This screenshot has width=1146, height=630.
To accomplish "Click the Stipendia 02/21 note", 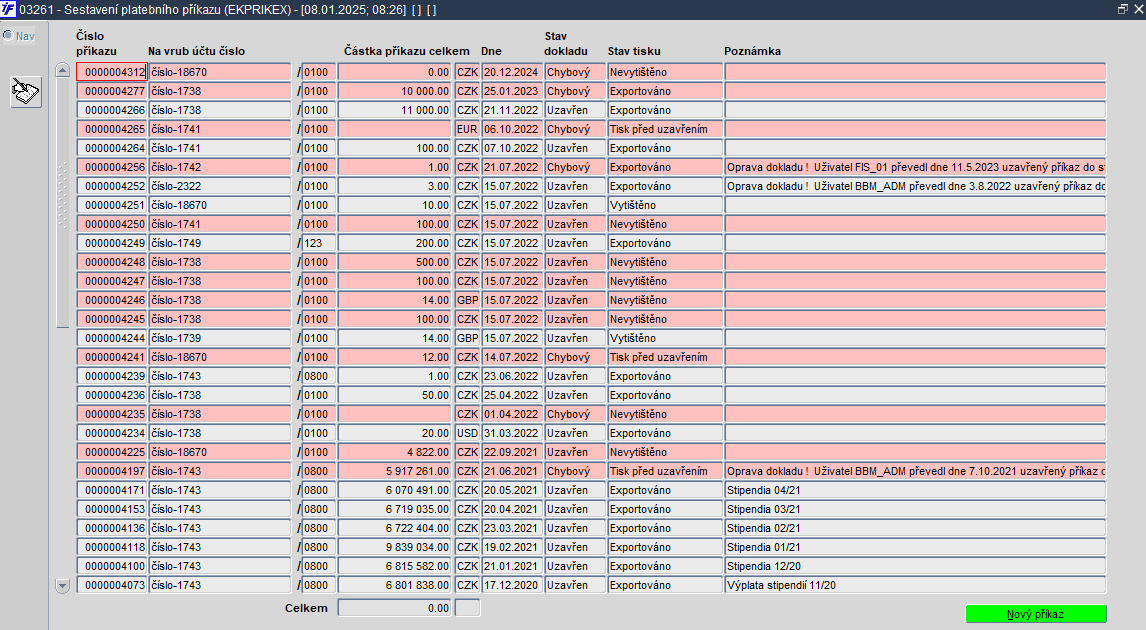I will (x=915, y=528).
